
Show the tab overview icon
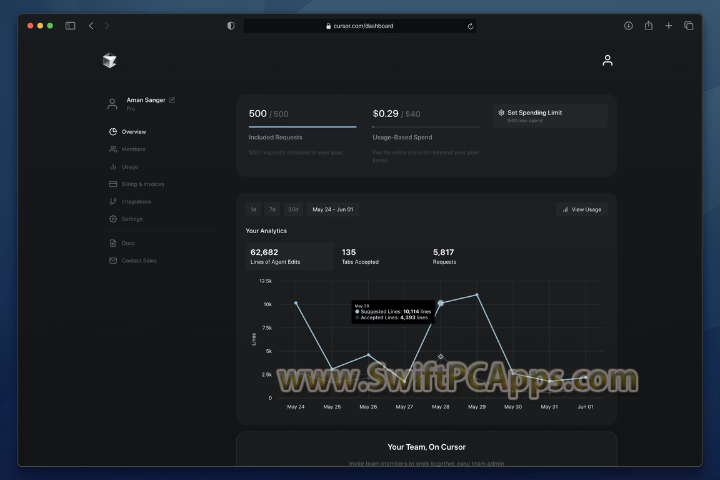tap(688, 26)
